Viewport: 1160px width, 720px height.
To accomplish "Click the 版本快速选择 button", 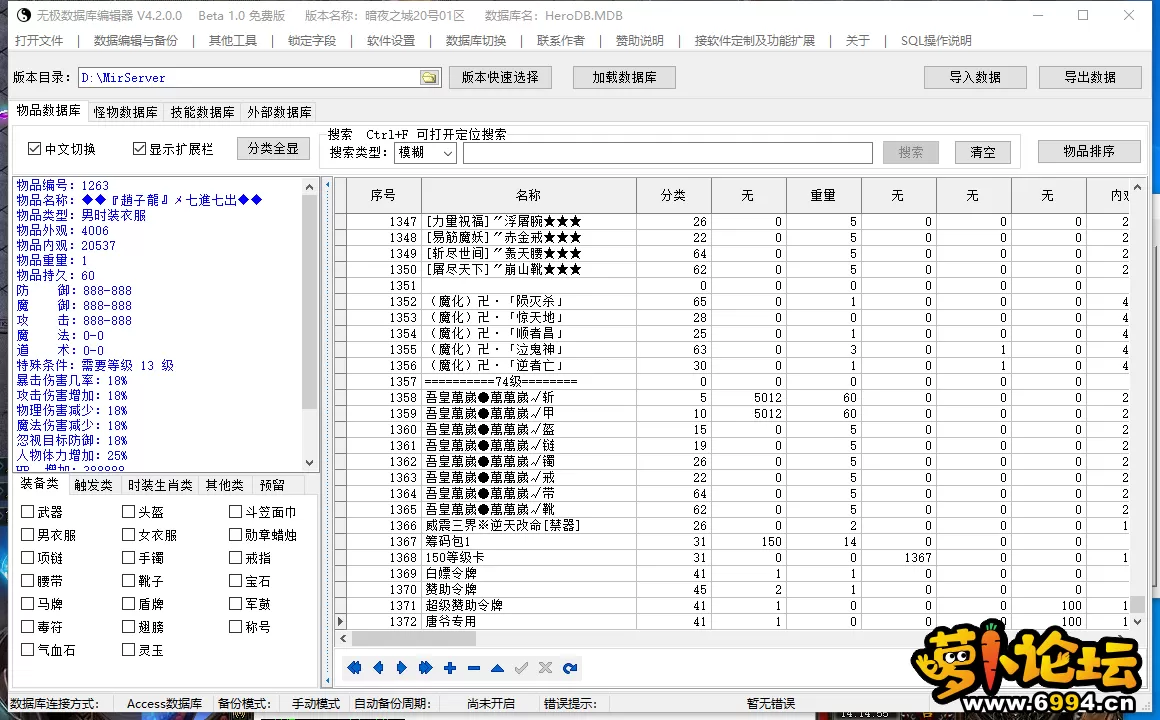I will (500, 77).
